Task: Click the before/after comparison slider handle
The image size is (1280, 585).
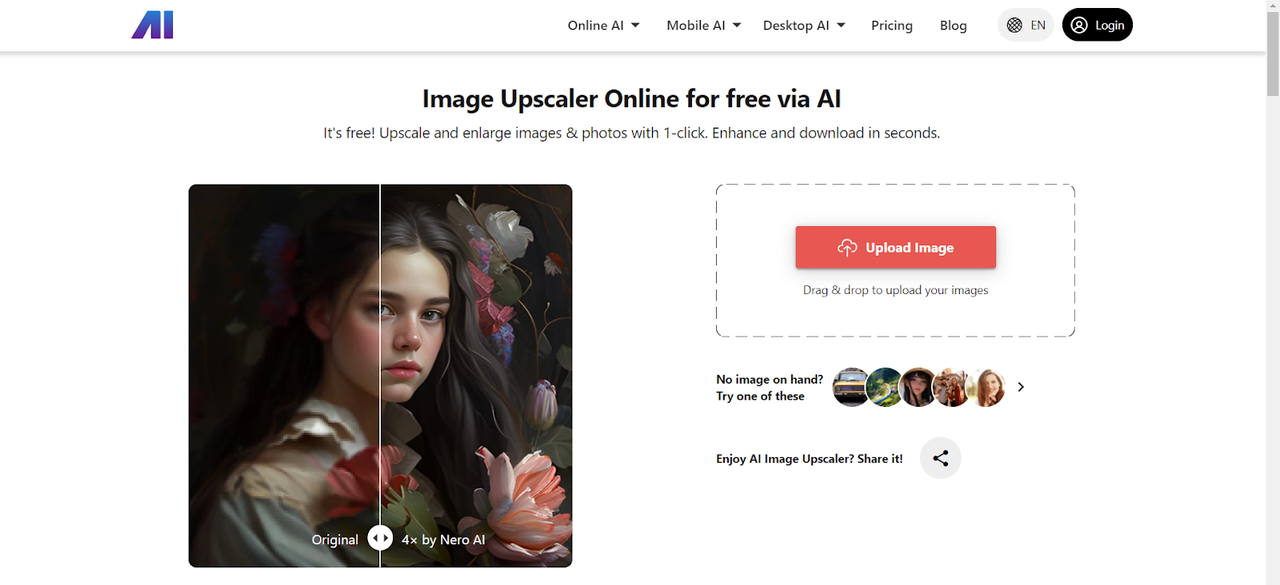Action: (x=380, y=538)
